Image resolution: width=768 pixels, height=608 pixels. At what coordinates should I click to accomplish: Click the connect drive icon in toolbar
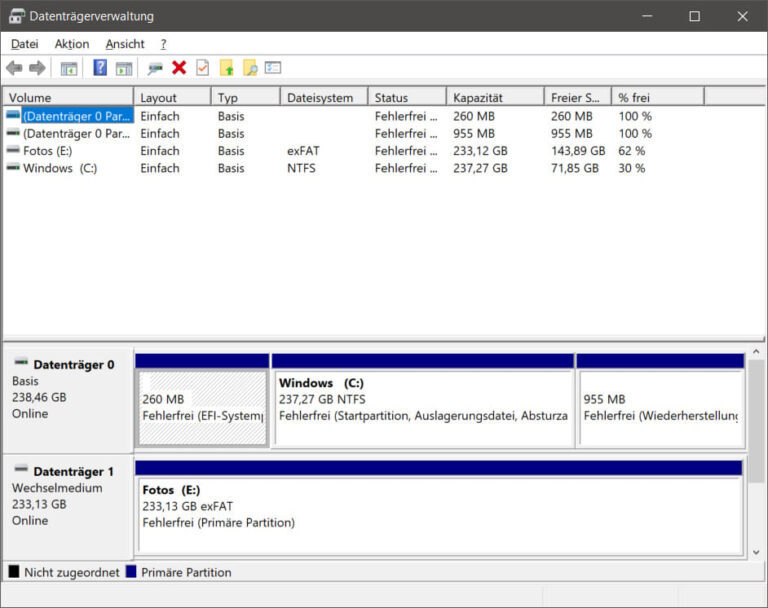[155, 68]
